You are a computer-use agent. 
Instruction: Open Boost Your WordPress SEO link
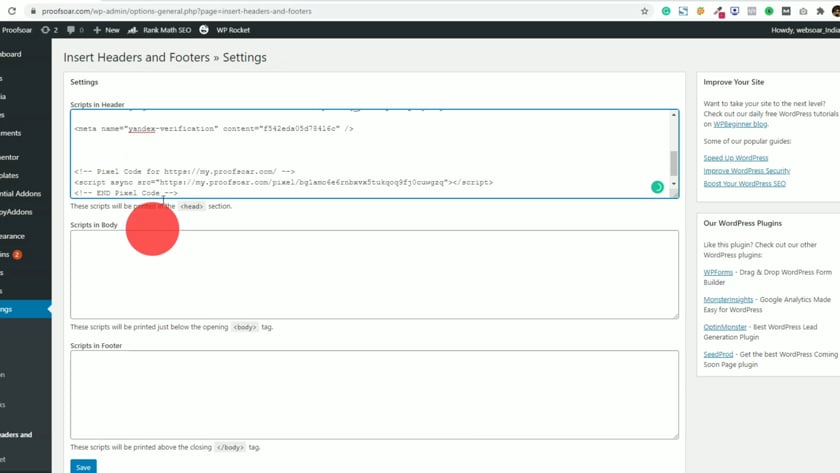click(x=745, y=184)
